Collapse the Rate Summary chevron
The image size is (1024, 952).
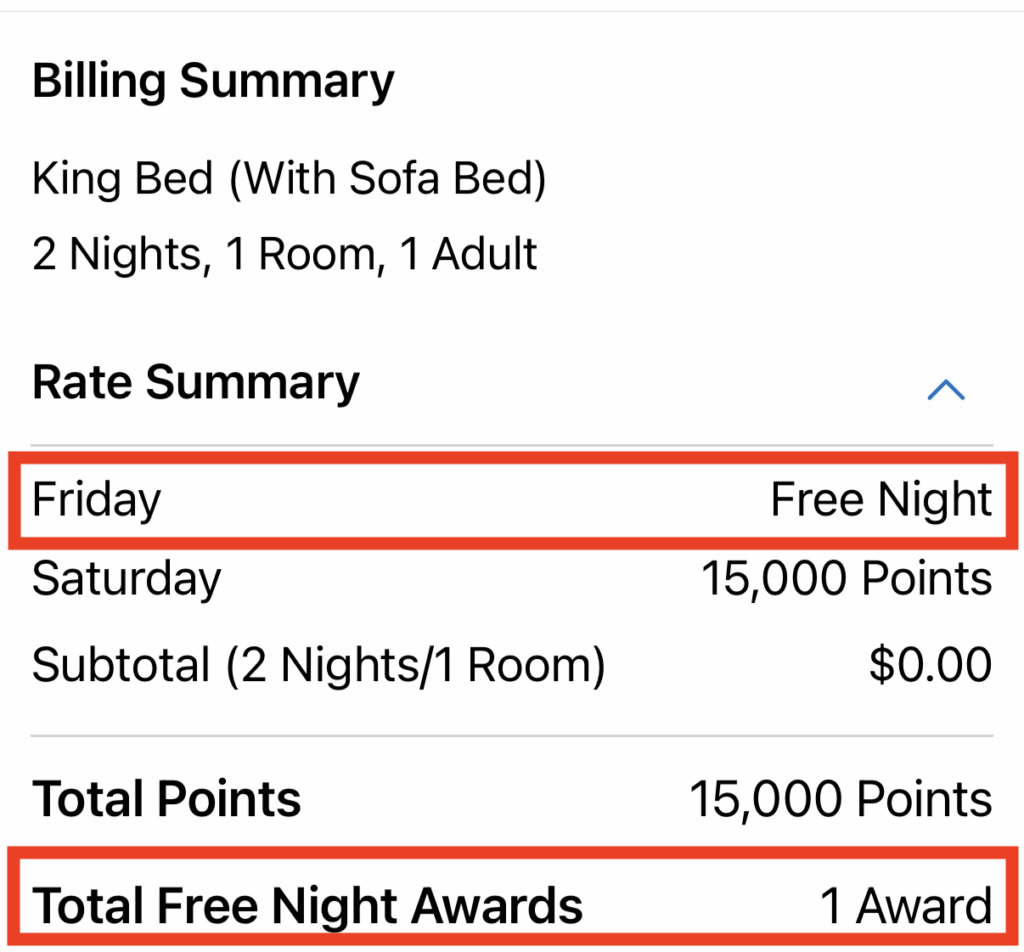click(x=945, y=390)
